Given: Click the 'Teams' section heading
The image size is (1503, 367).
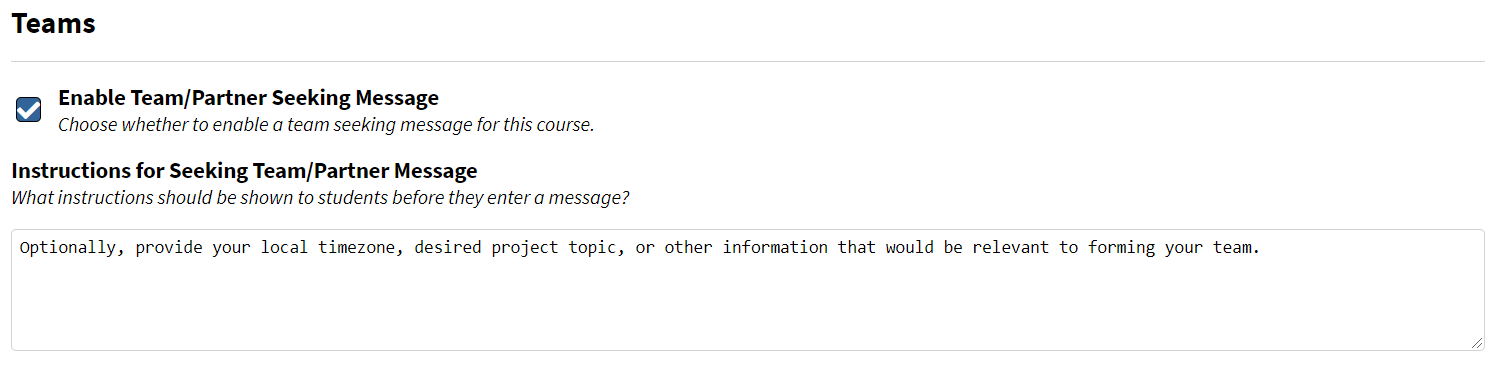Looking at the screenshot, I should 53,24.
